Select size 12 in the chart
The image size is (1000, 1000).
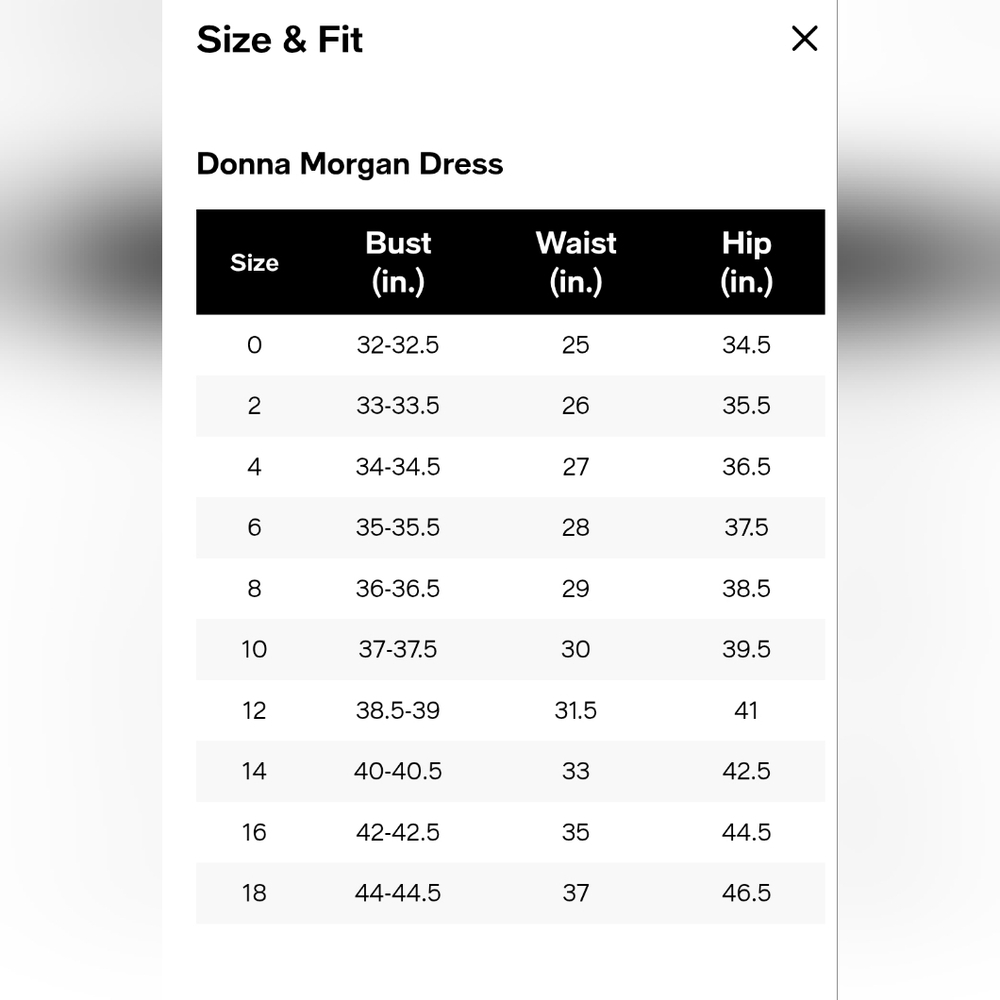coord(254,711)
